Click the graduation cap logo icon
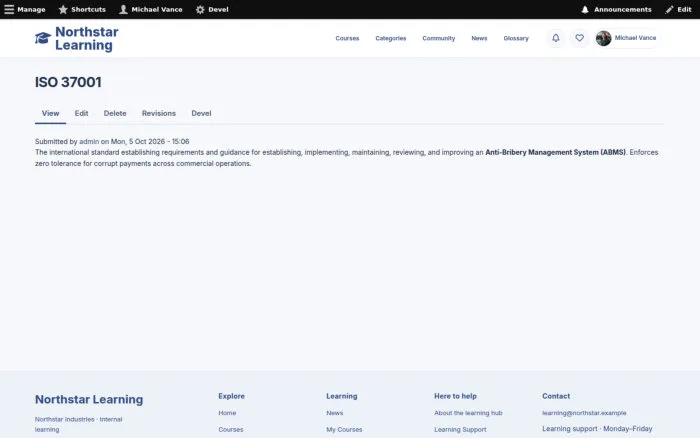 (x=43, y=38)
